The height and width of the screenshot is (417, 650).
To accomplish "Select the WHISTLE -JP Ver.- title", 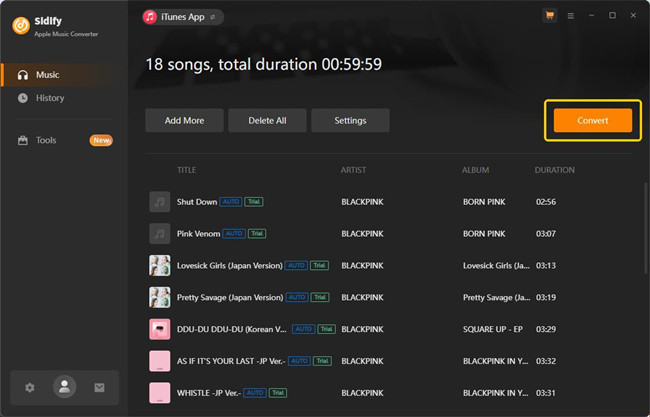I will (209, 393).
